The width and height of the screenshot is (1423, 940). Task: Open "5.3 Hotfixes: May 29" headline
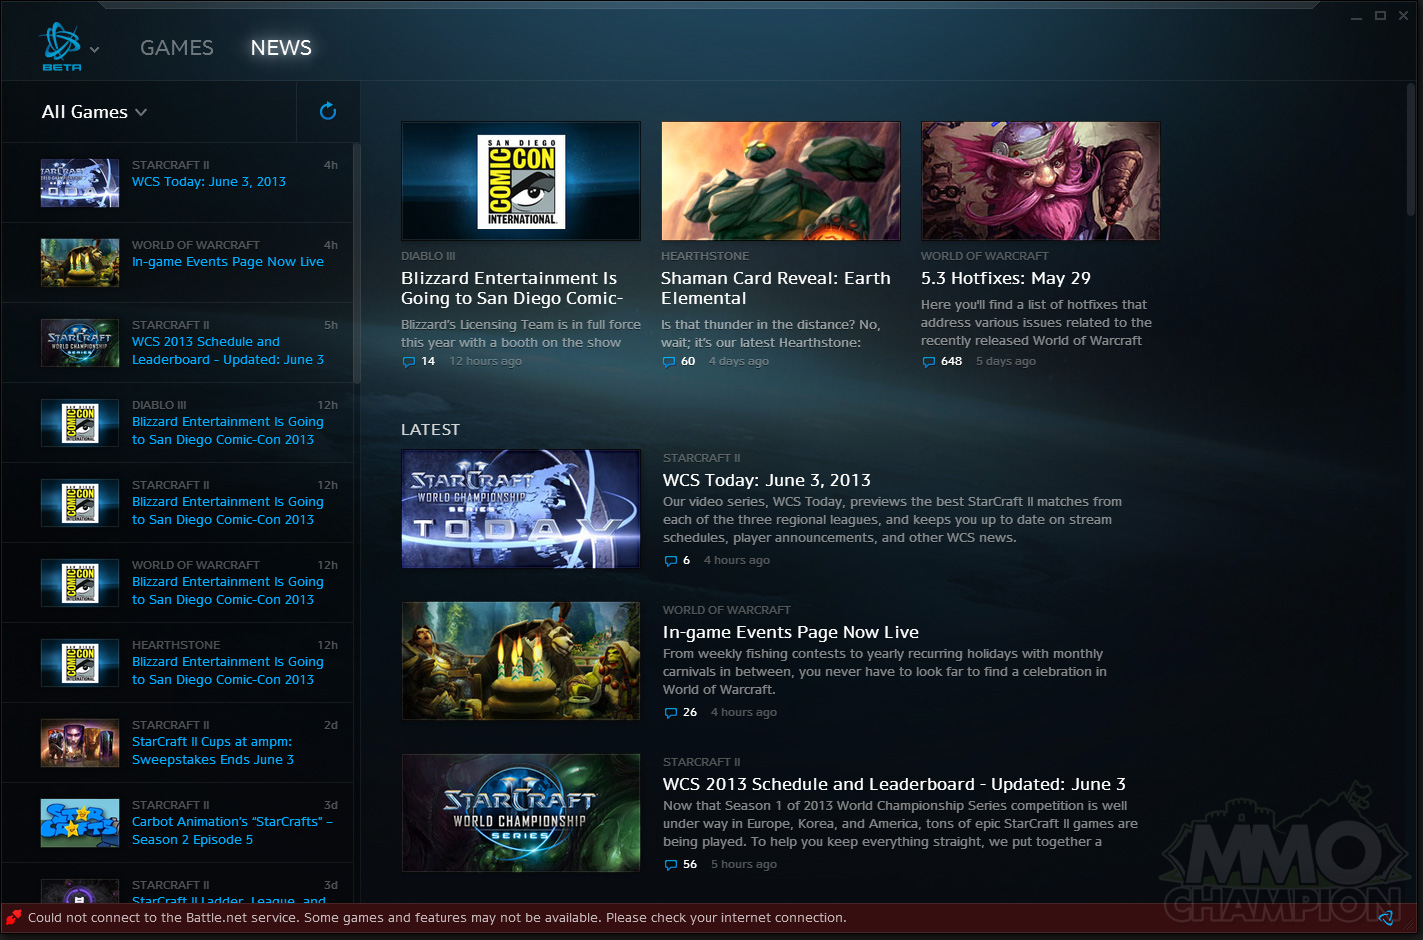1005,278
